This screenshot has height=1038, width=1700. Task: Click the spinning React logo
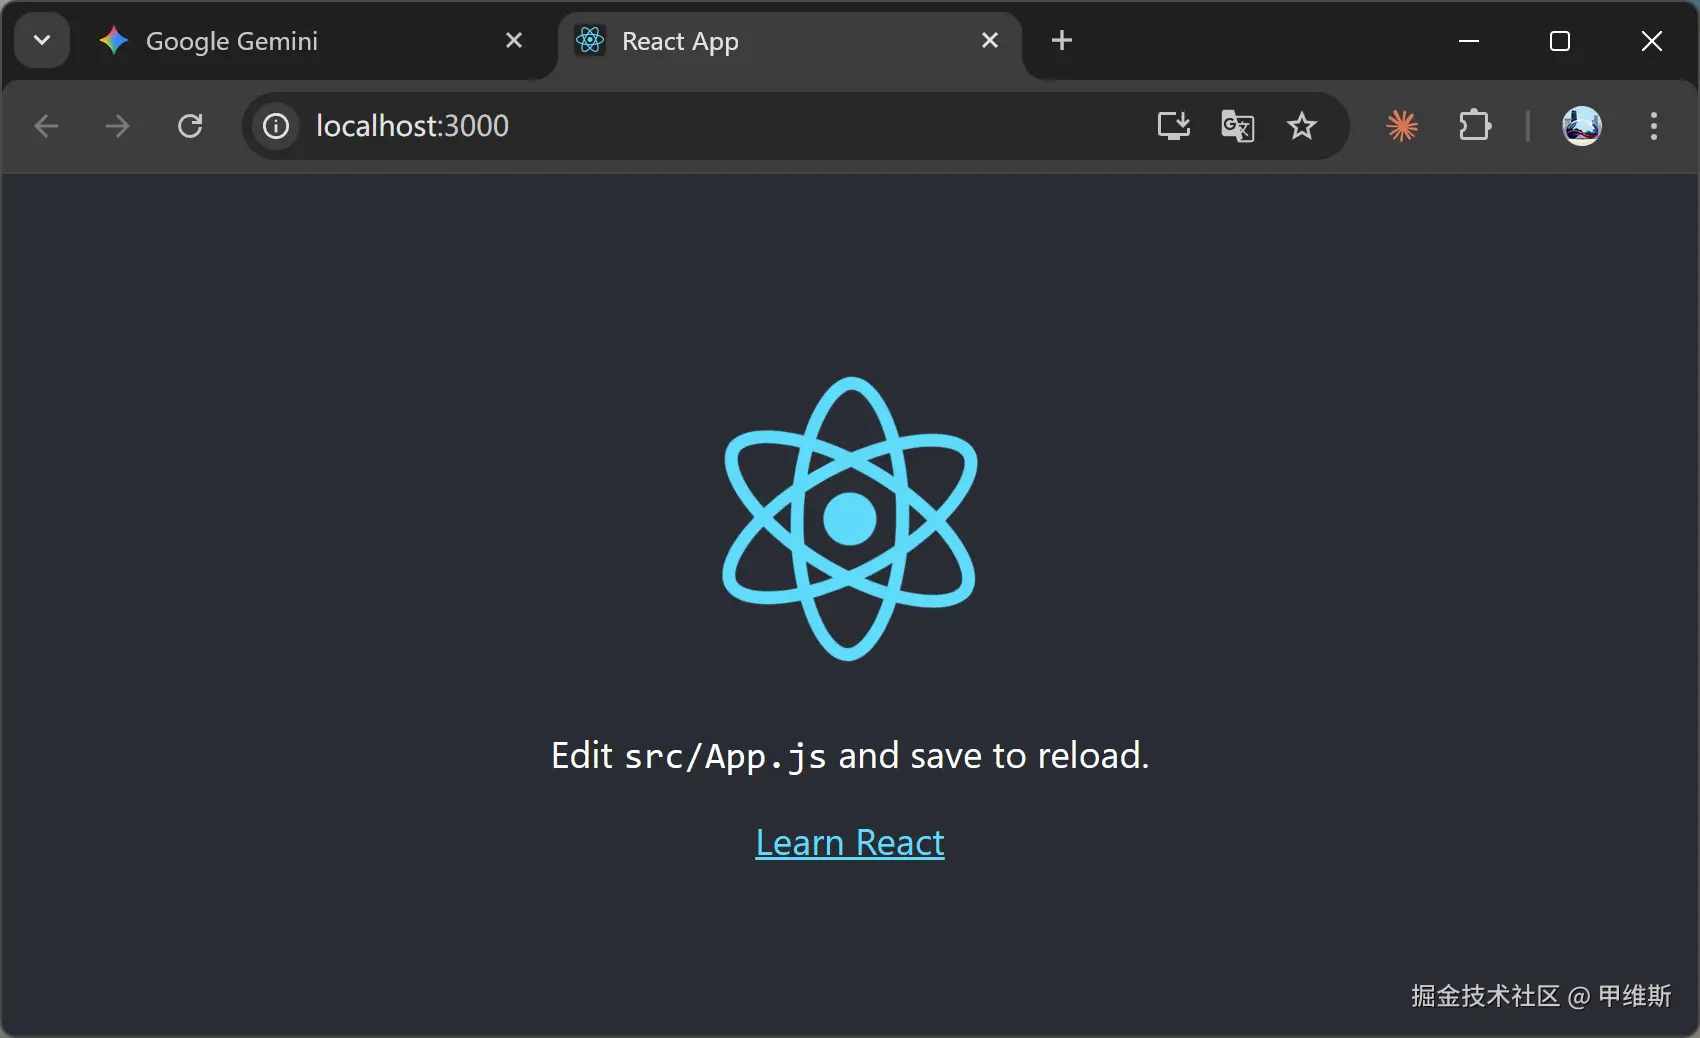(x=850, y=518)
